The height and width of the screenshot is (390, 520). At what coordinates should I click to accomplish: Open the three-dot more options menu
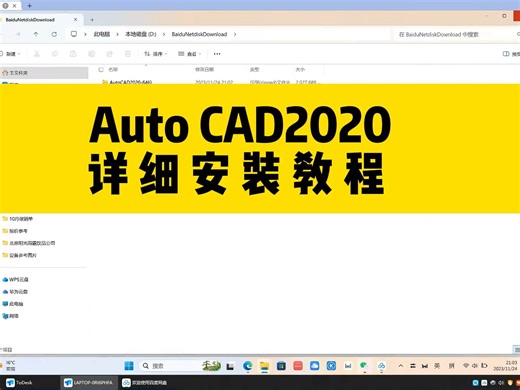coord(217,54)
